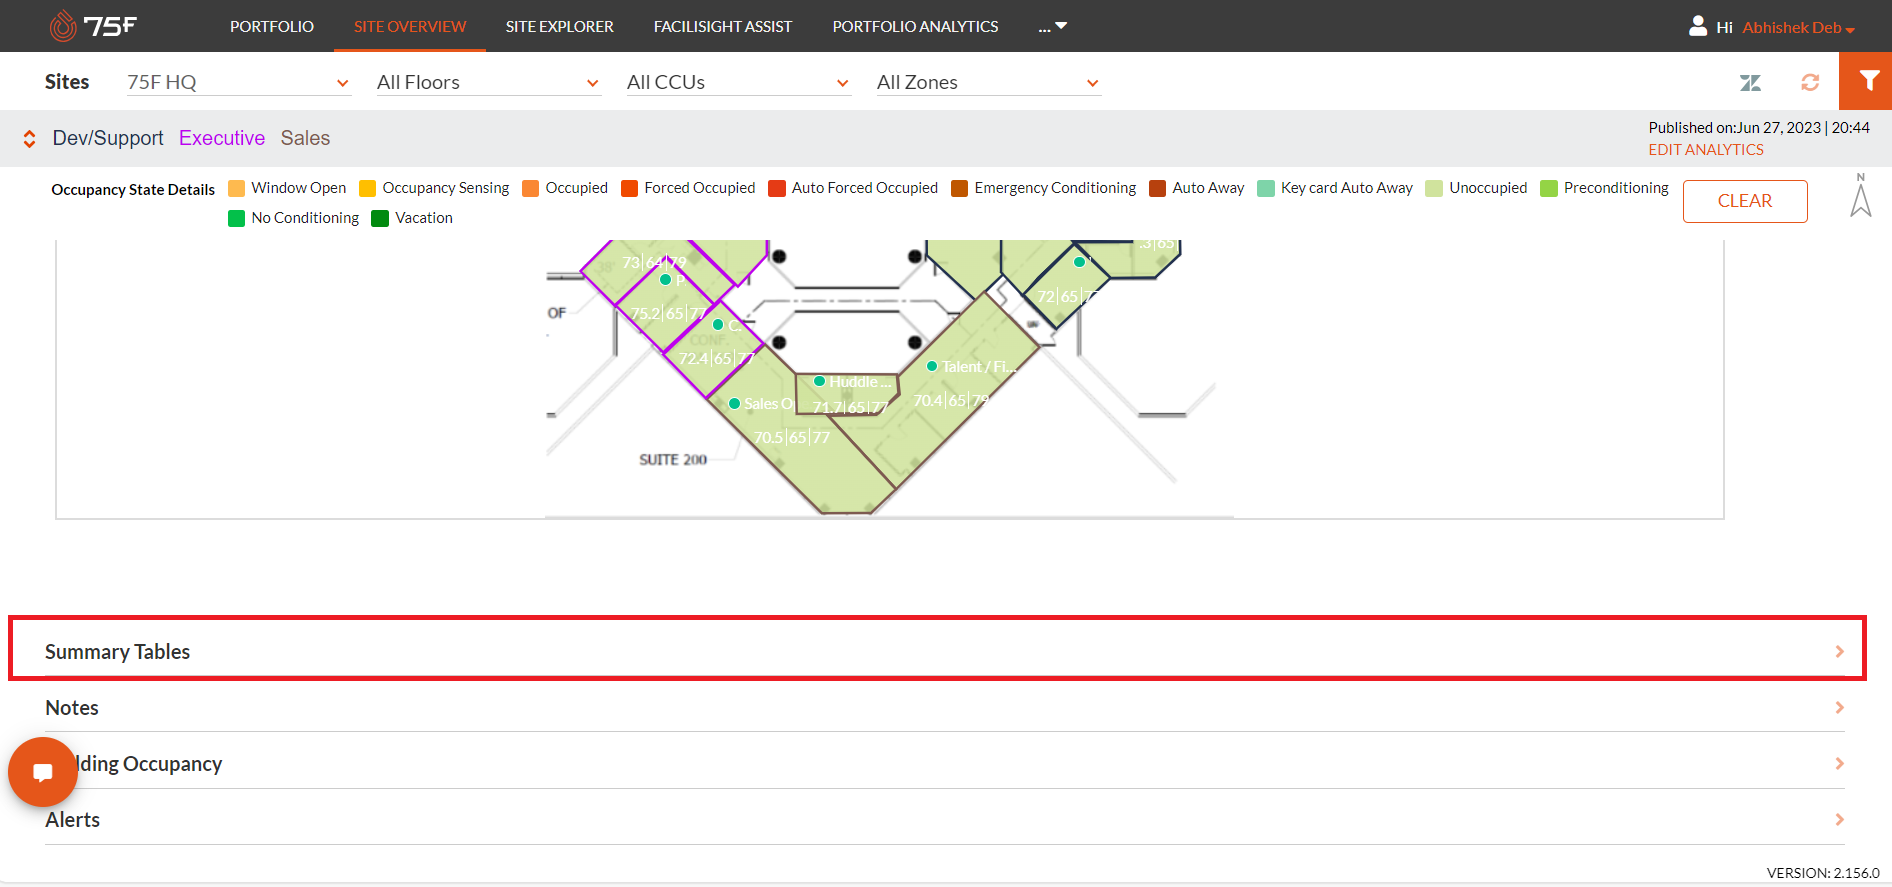
Task: Click the Published on date text
Action: click(1759, 128)
